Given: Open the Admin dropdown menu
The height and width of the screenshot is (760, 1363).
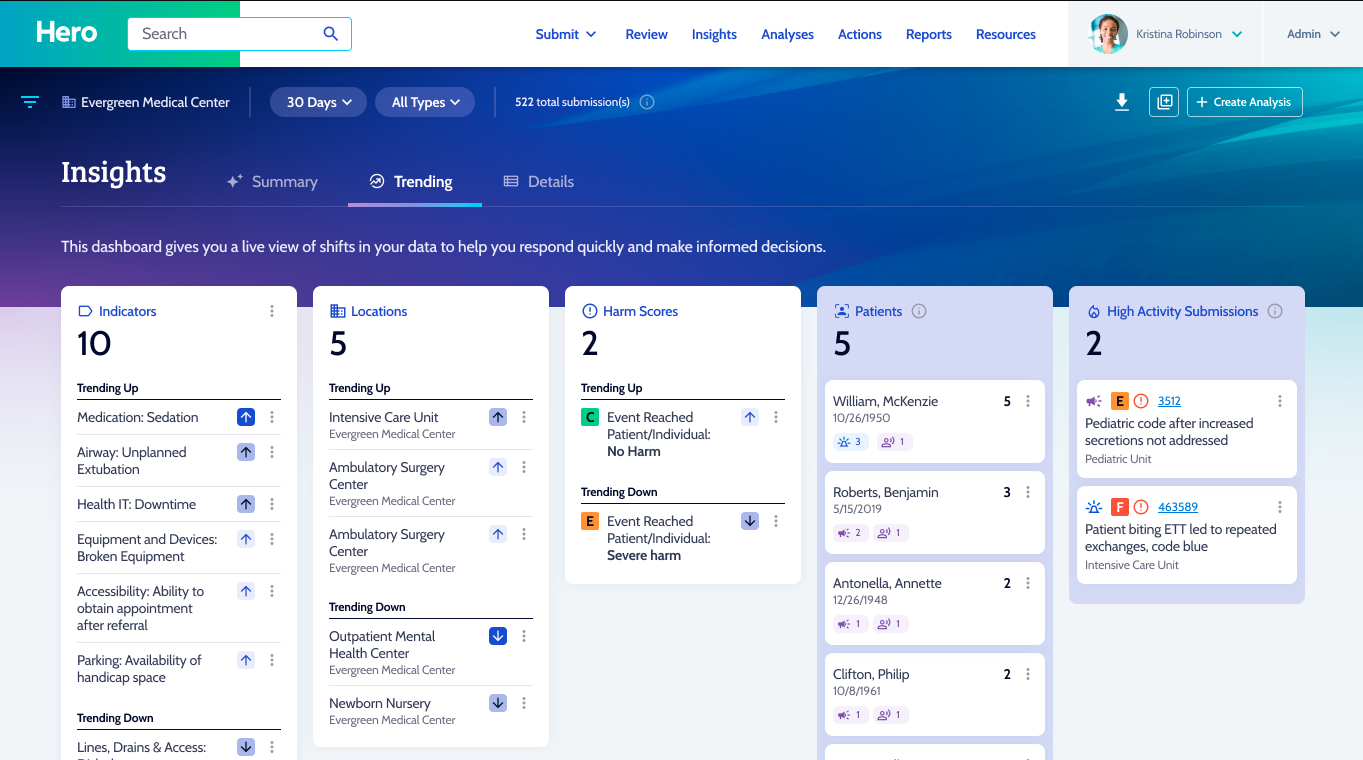Looking at the screenshot, I should [1313, 34].
